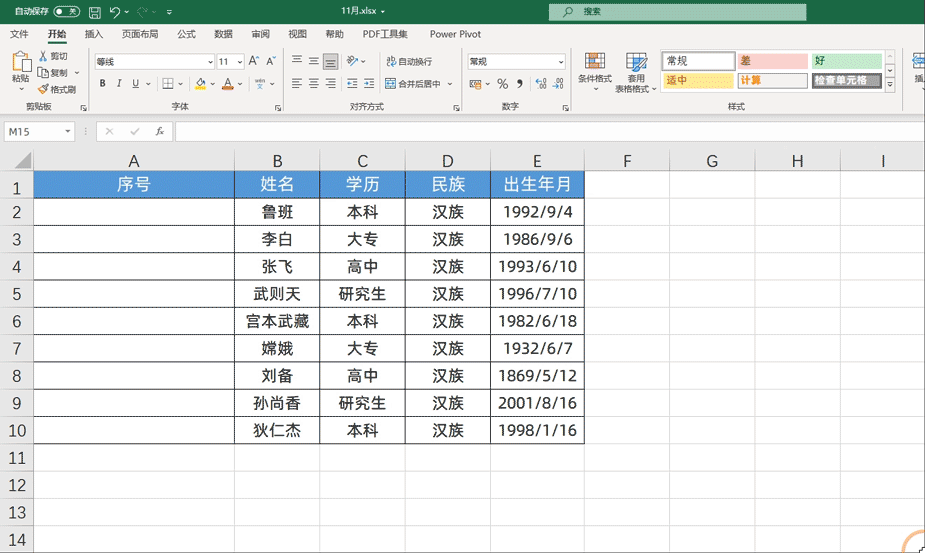925x553 pixels.
Task: Click the align left icon
Action: [x=297, y=84]
